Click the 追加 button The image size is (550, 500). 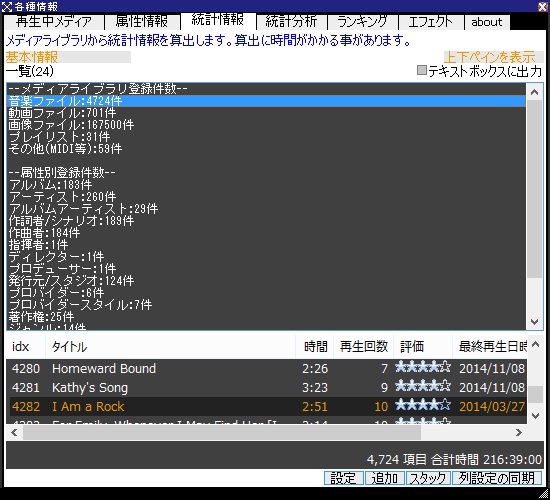385,478
